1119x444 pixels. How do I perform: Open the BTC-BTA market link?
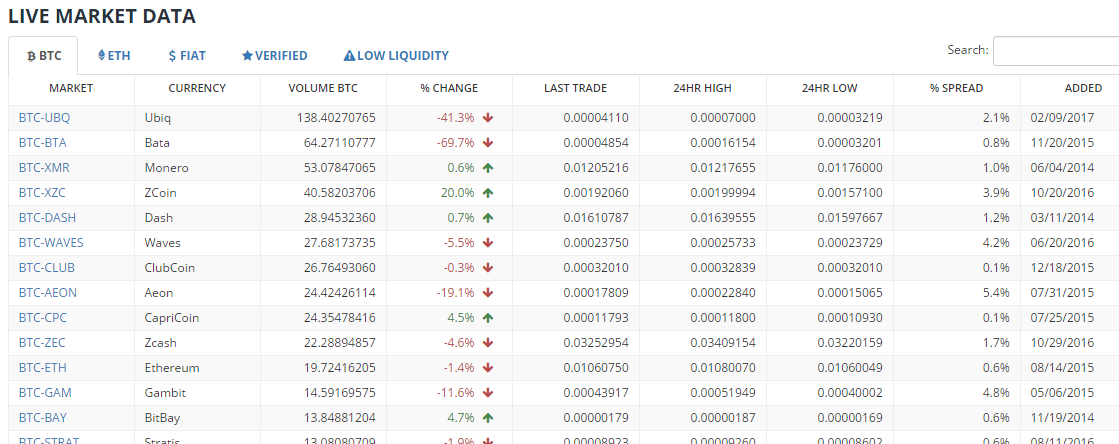pyautogui.click(x=42, y=143)
